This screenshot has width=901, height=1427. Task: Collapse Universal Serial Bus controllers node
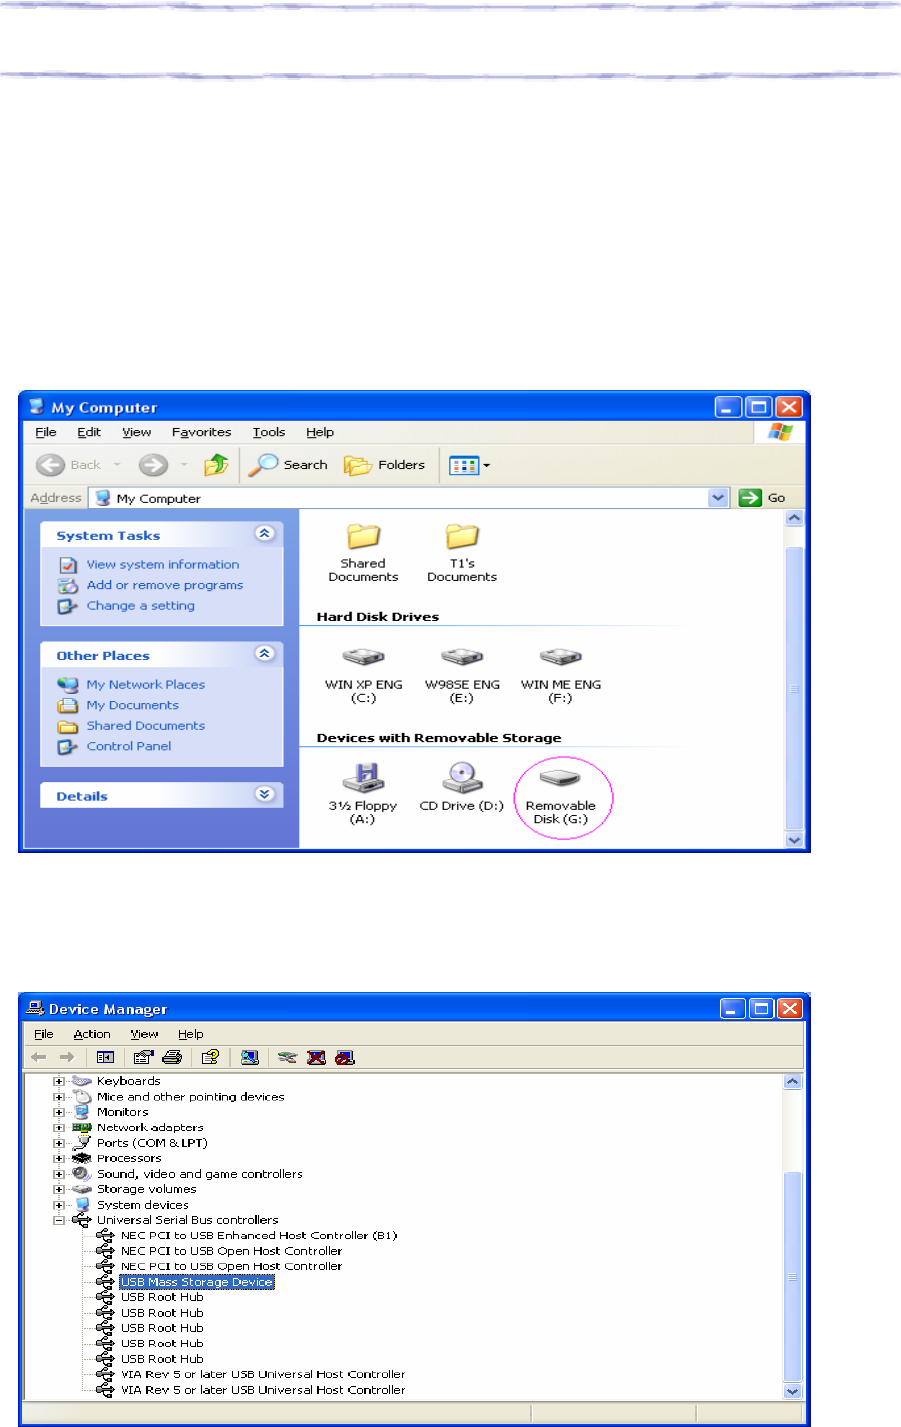pos(59,1220)
